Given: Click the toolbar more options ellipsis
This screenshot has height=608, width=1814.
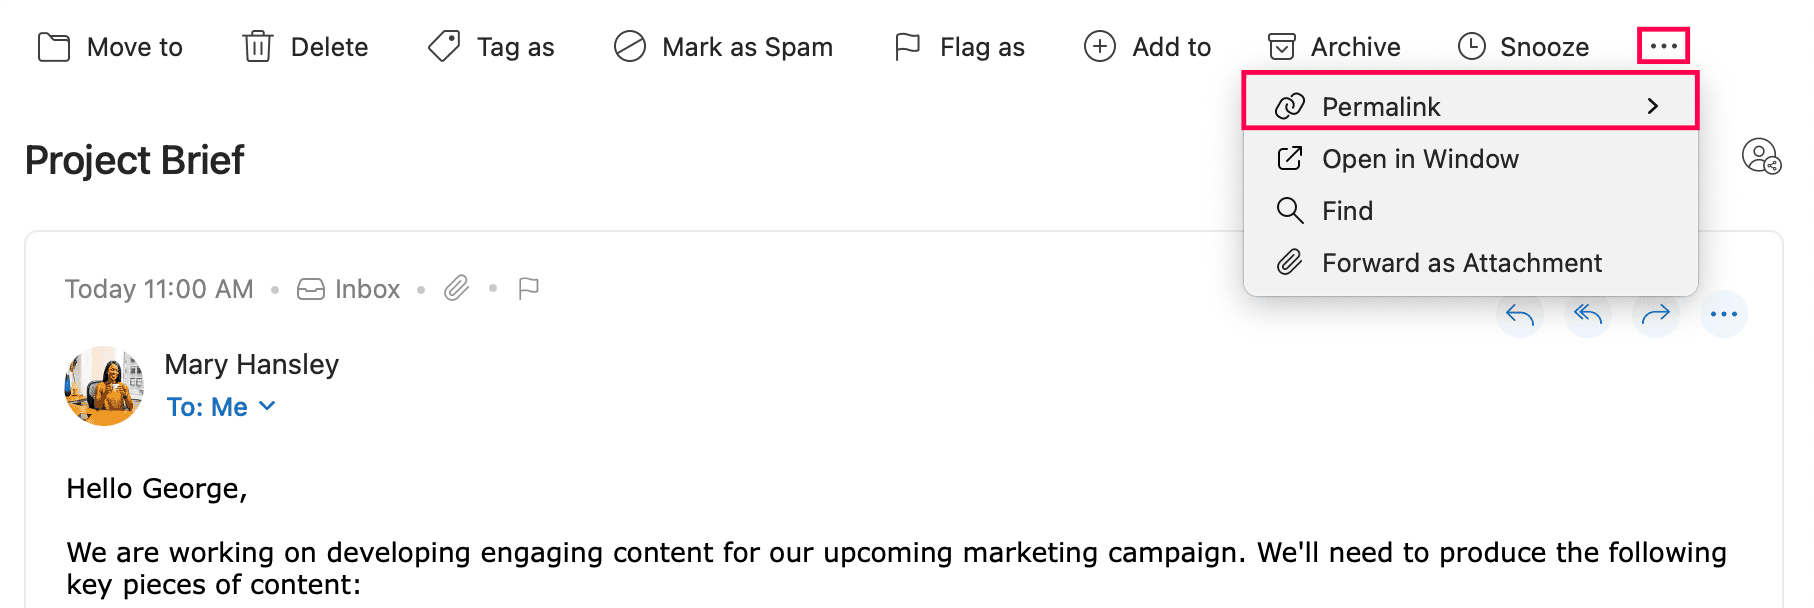Looking at the screenshot, I should (1663, 46).
